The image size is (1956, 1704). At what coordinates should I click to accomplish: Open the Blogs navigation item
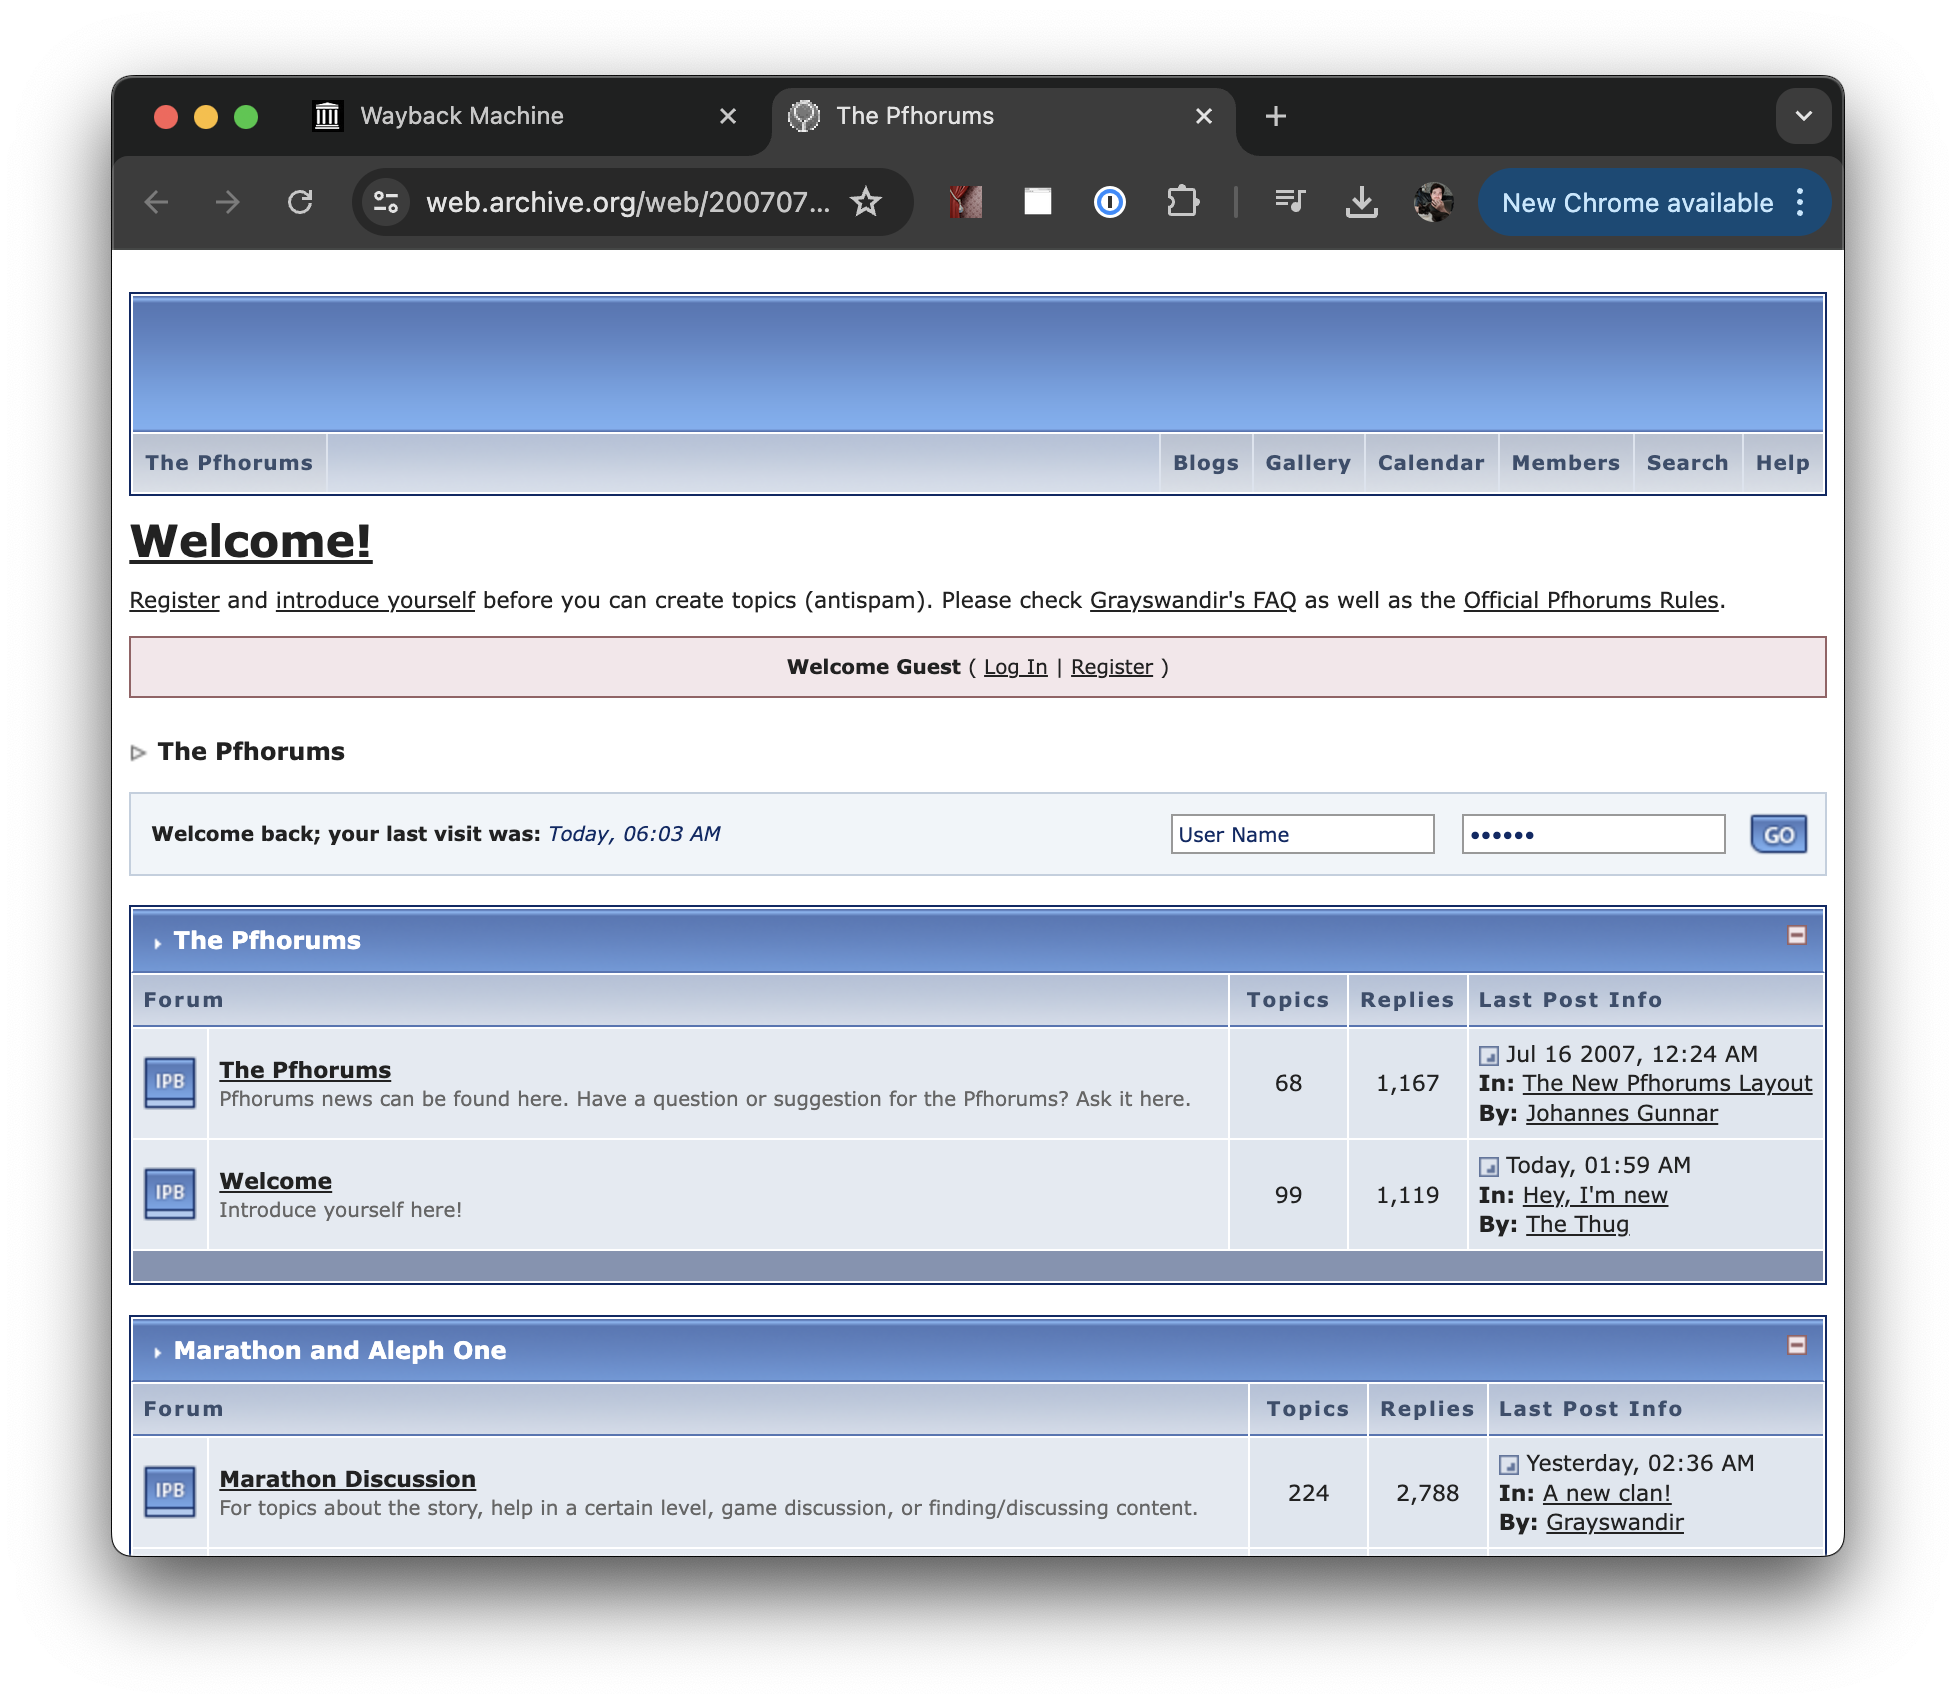(1206, 463)
